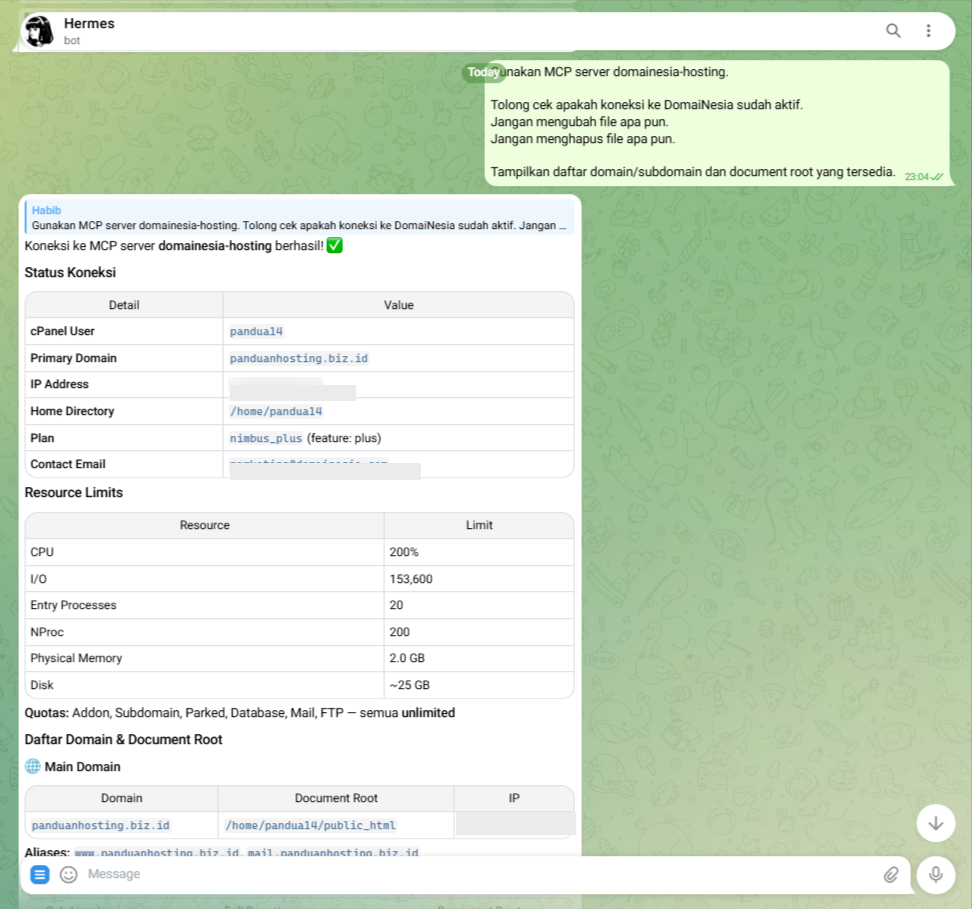This screenshot has width=972, height=909.
Task: Open search in the Hermes chat
Action: click(x=893, y=30)
